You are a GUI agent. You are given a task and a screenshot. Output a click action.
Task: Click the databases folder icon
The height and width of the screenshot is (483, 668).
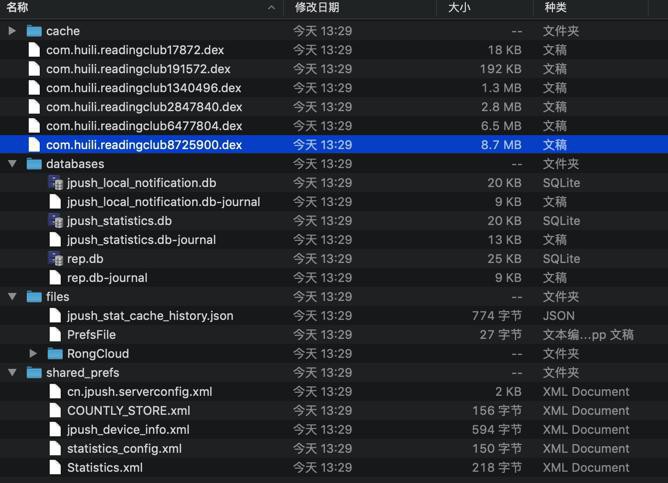[34, 164]
